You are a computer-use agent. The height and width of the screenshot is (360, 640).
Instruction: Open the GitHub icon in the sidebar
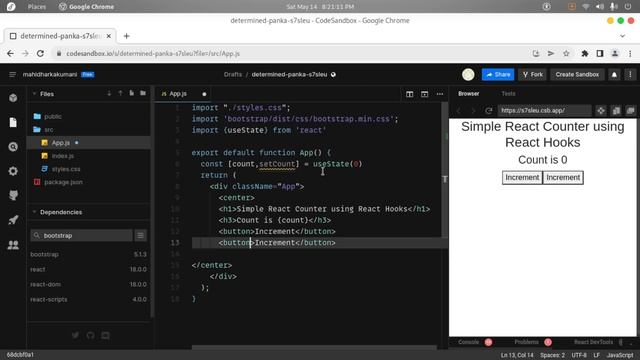(13, 195)
